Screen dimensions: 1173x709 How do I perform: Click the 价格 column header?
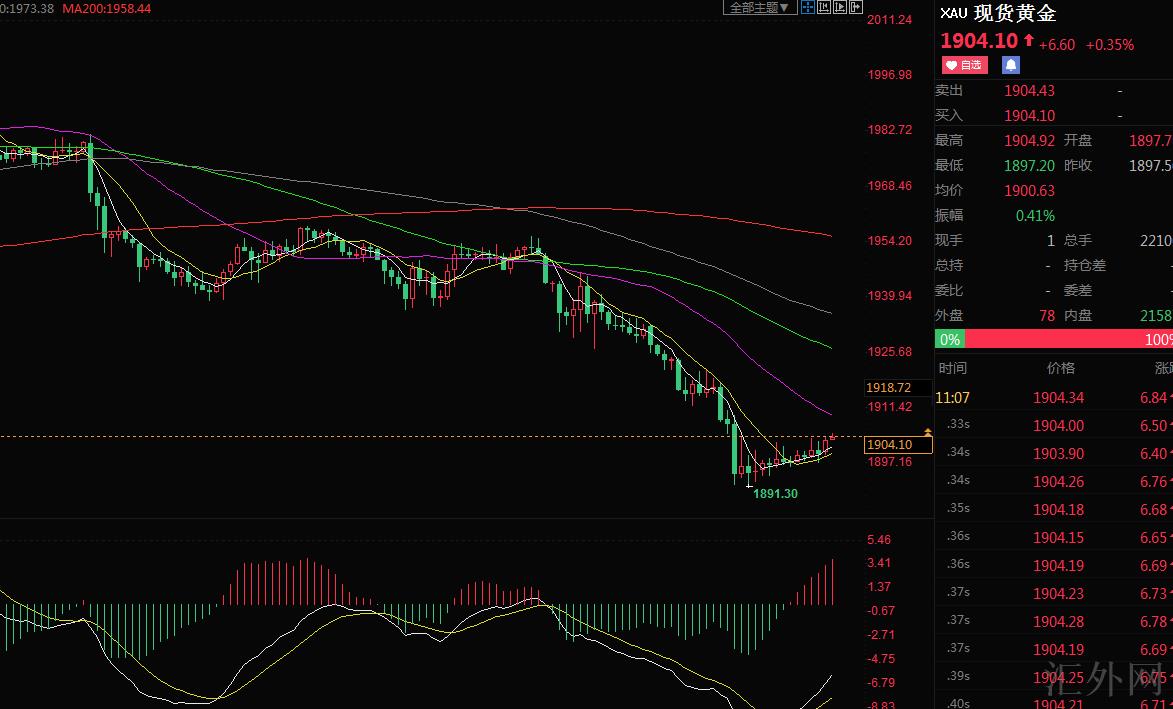point(1061,368)
